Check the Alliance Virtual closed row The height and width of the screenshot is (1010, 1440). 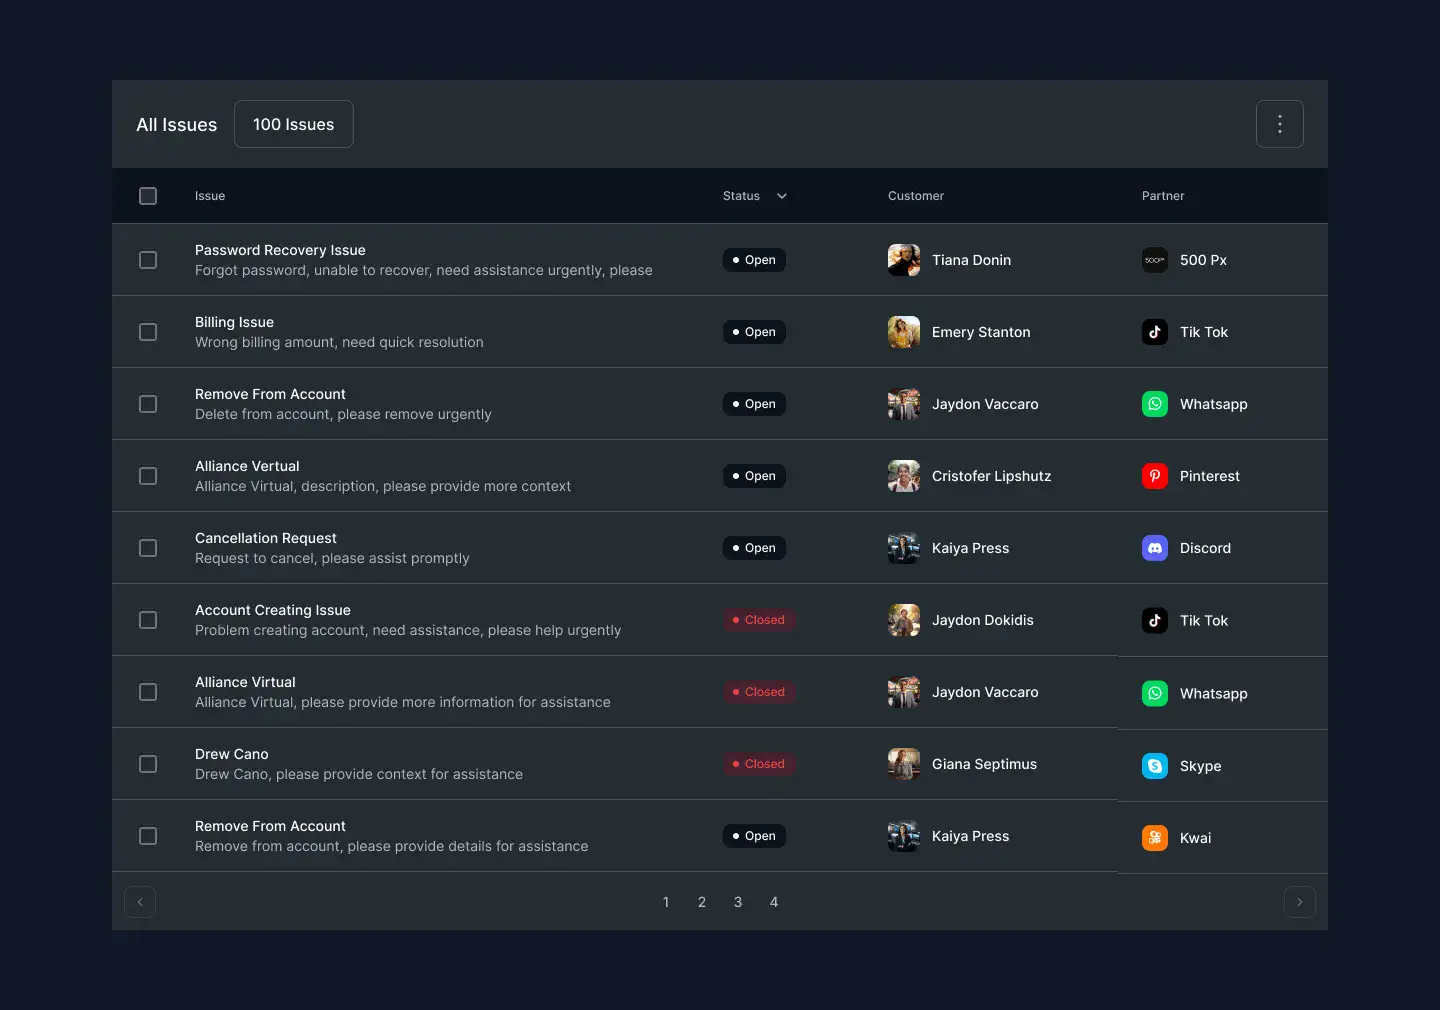pyautogui.click(x=148, y=692)
